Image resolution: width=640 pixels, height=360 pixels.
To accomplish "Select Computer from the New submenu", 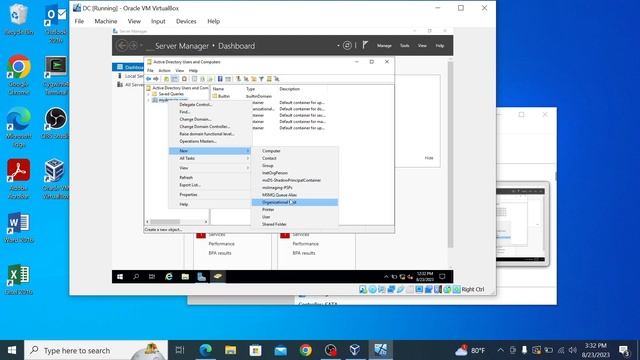I will point(295,151).
